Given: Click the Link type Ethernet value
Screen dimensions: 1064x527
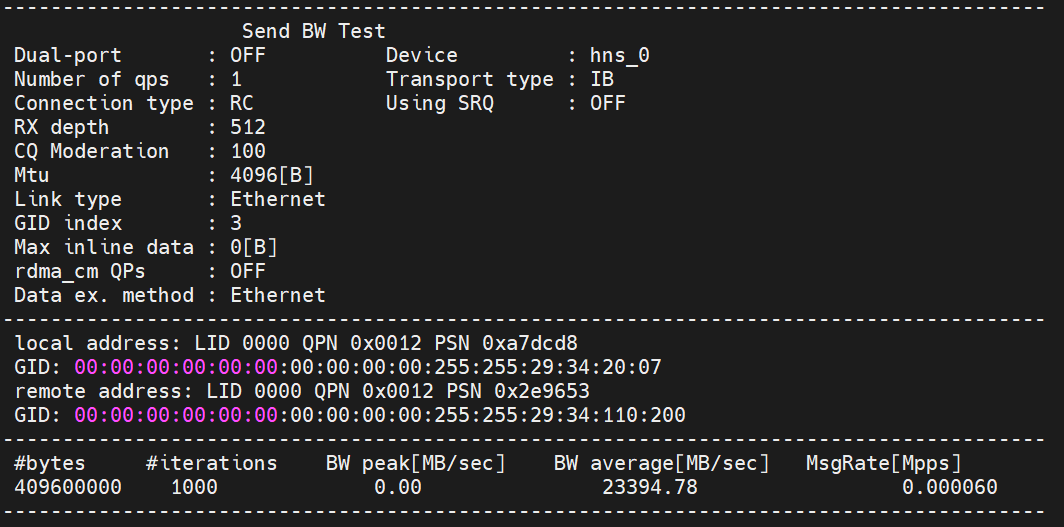Looking at the screenshot, I should click(277, 199).
